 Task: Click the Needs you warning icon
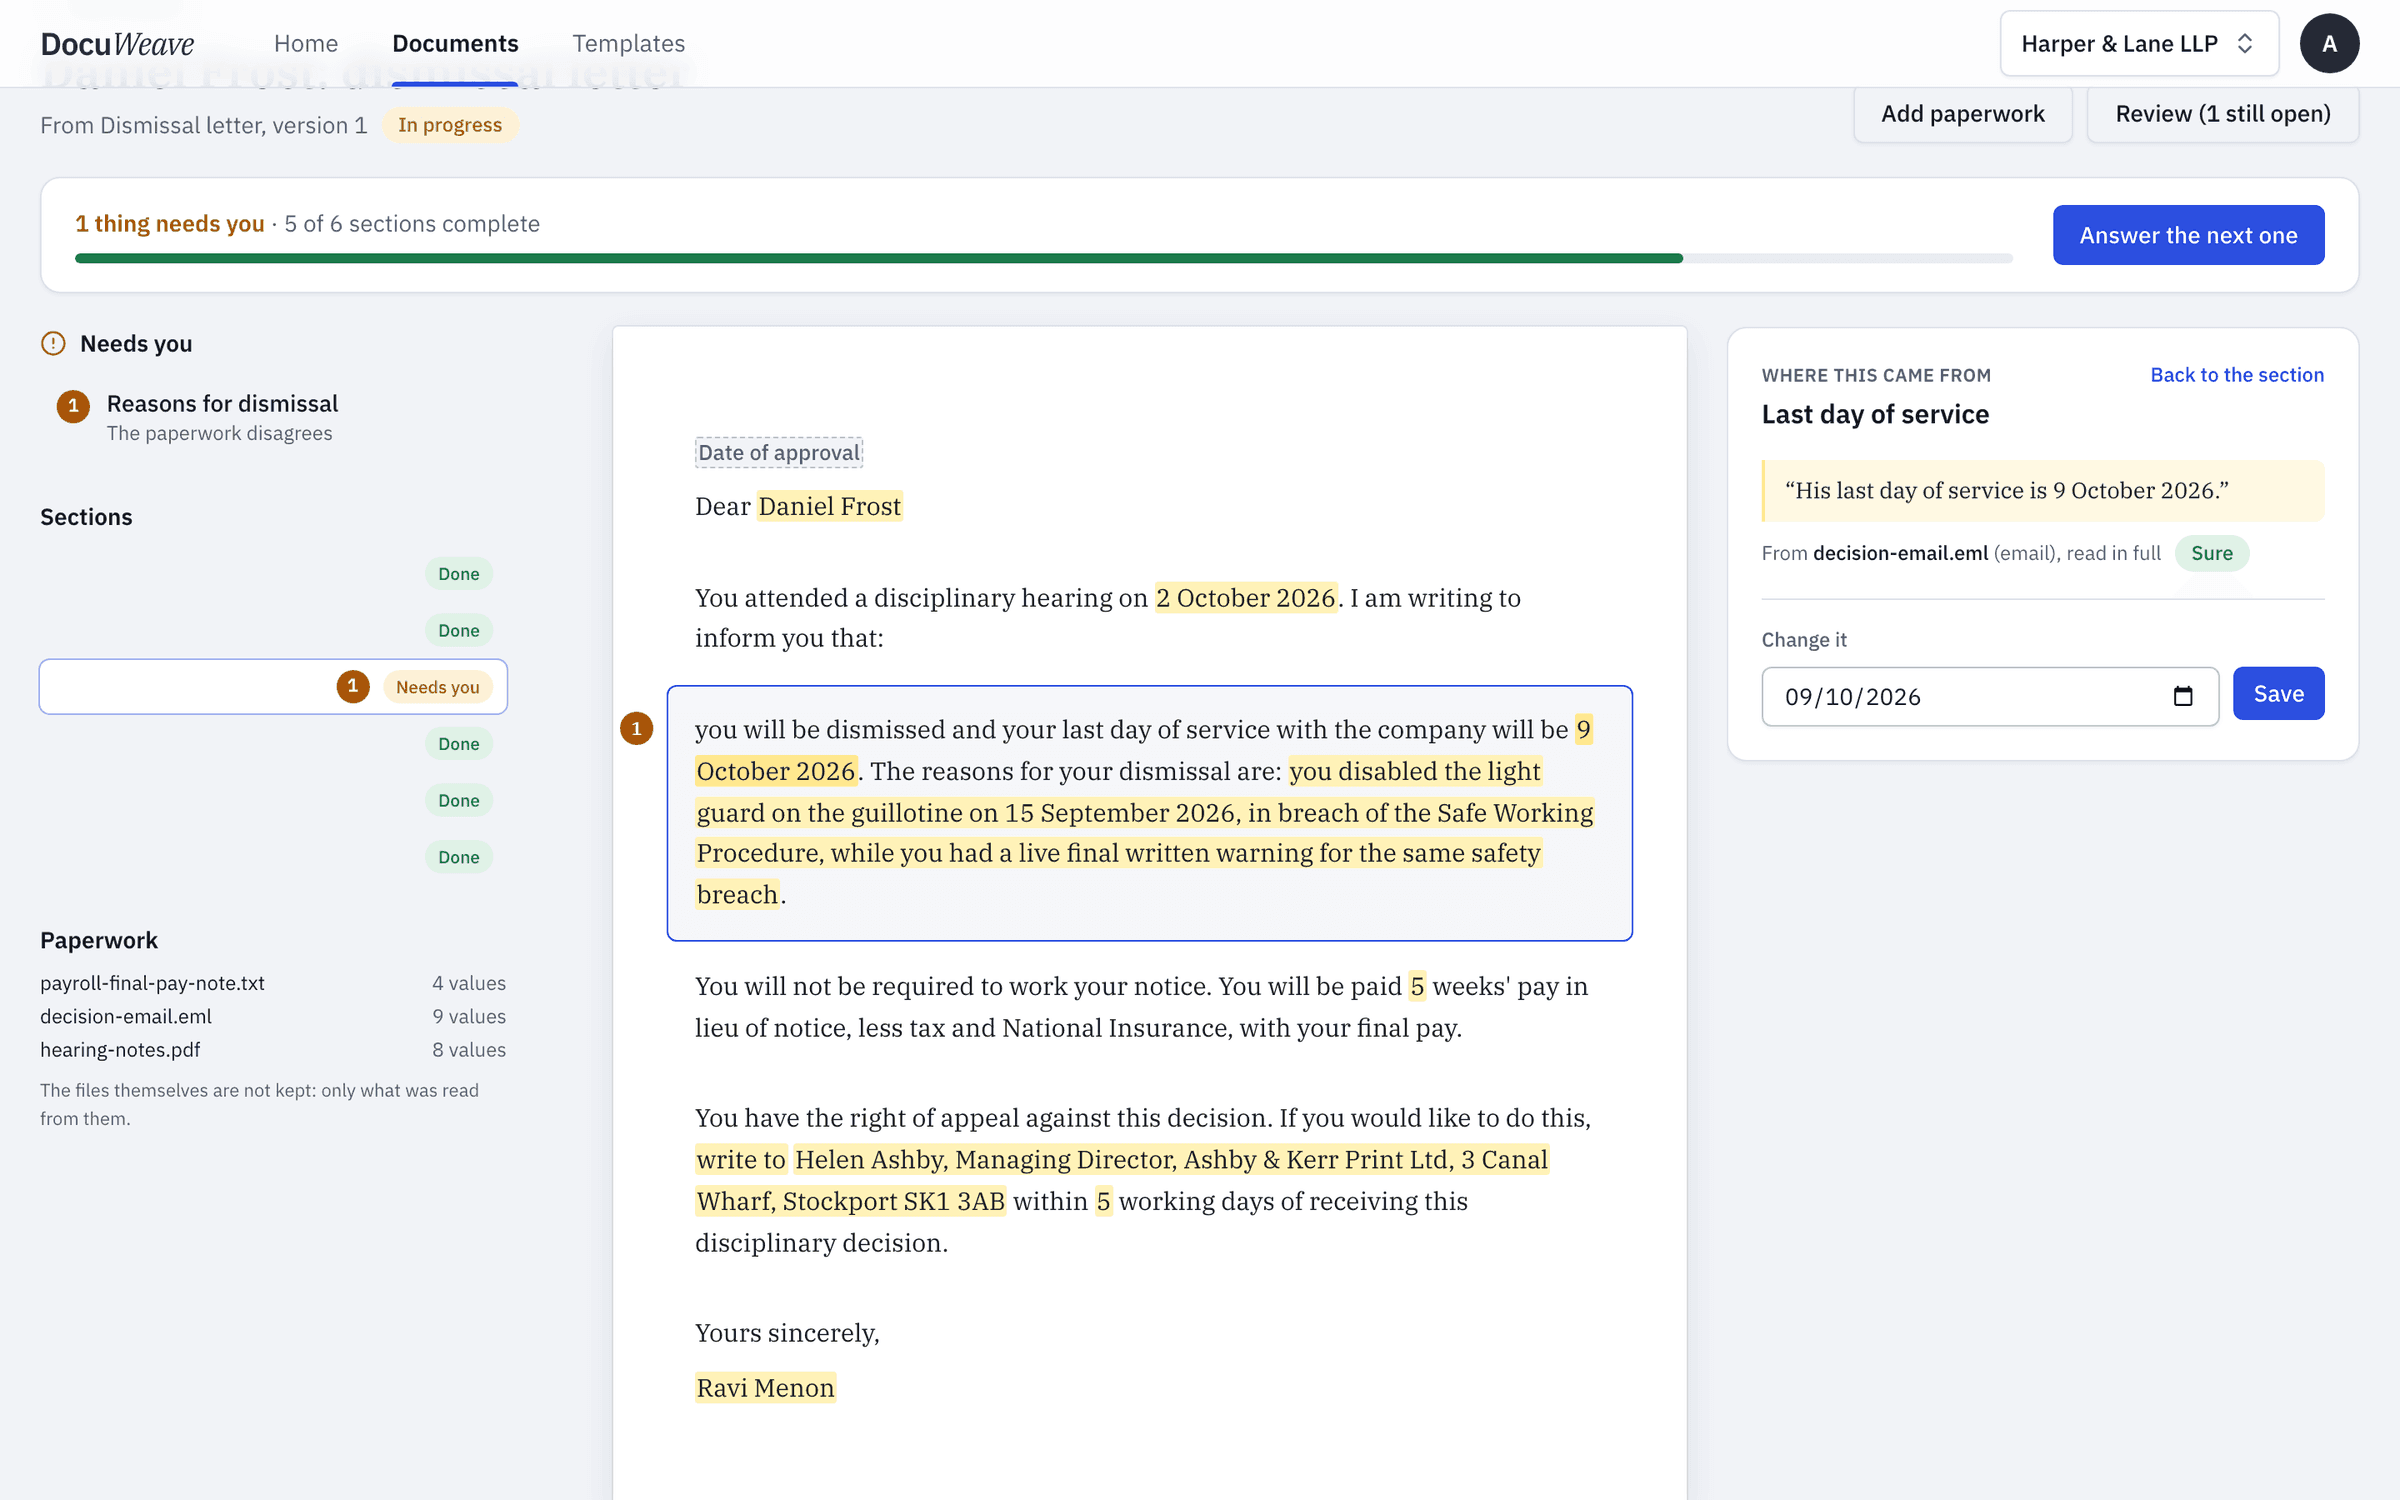pyautogui.click(x=53, y=343)
